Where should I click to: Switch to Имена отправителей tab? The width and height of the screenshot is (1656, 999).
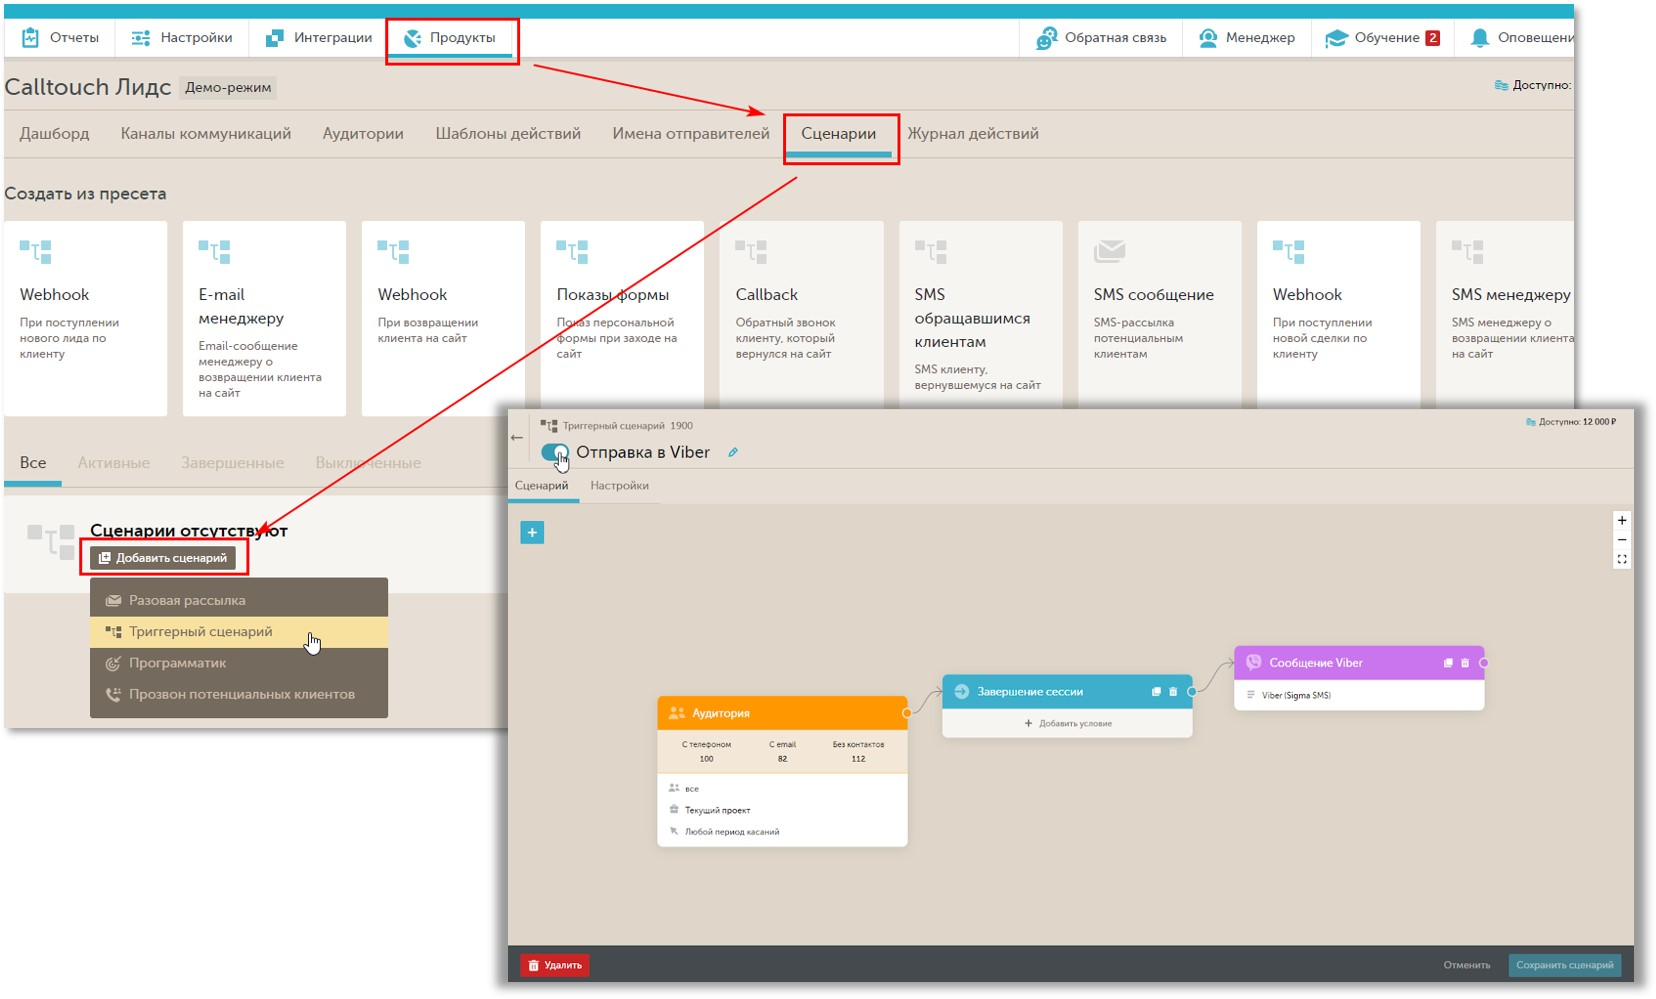click(x=691, y=134)
